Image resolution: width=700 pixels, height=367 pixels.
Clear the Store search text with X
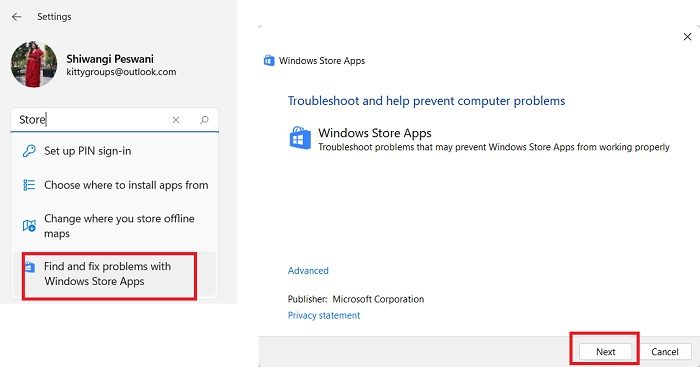pyautogui.click(x=176, y=120)
